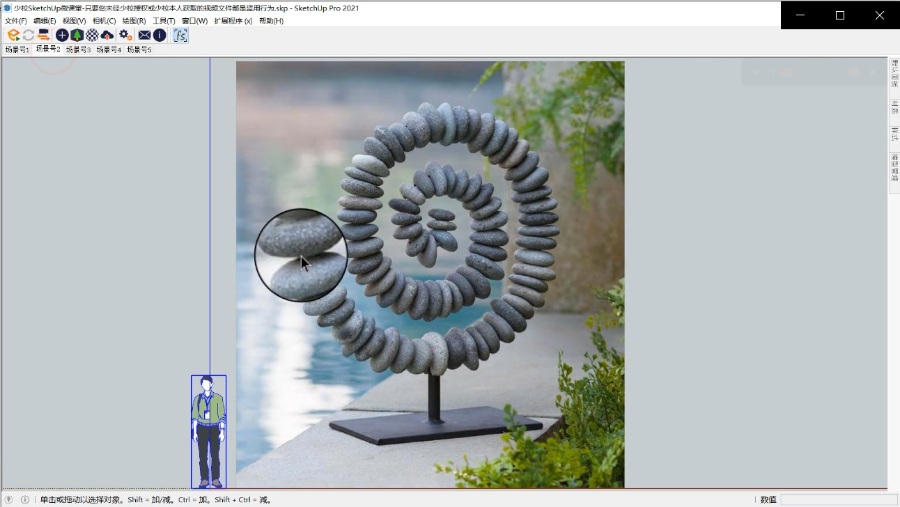Click the envelope mail icon
Image resolution: width=900 pixels, height=507 pixels.
pyautogui.click(x=145, y=36)
